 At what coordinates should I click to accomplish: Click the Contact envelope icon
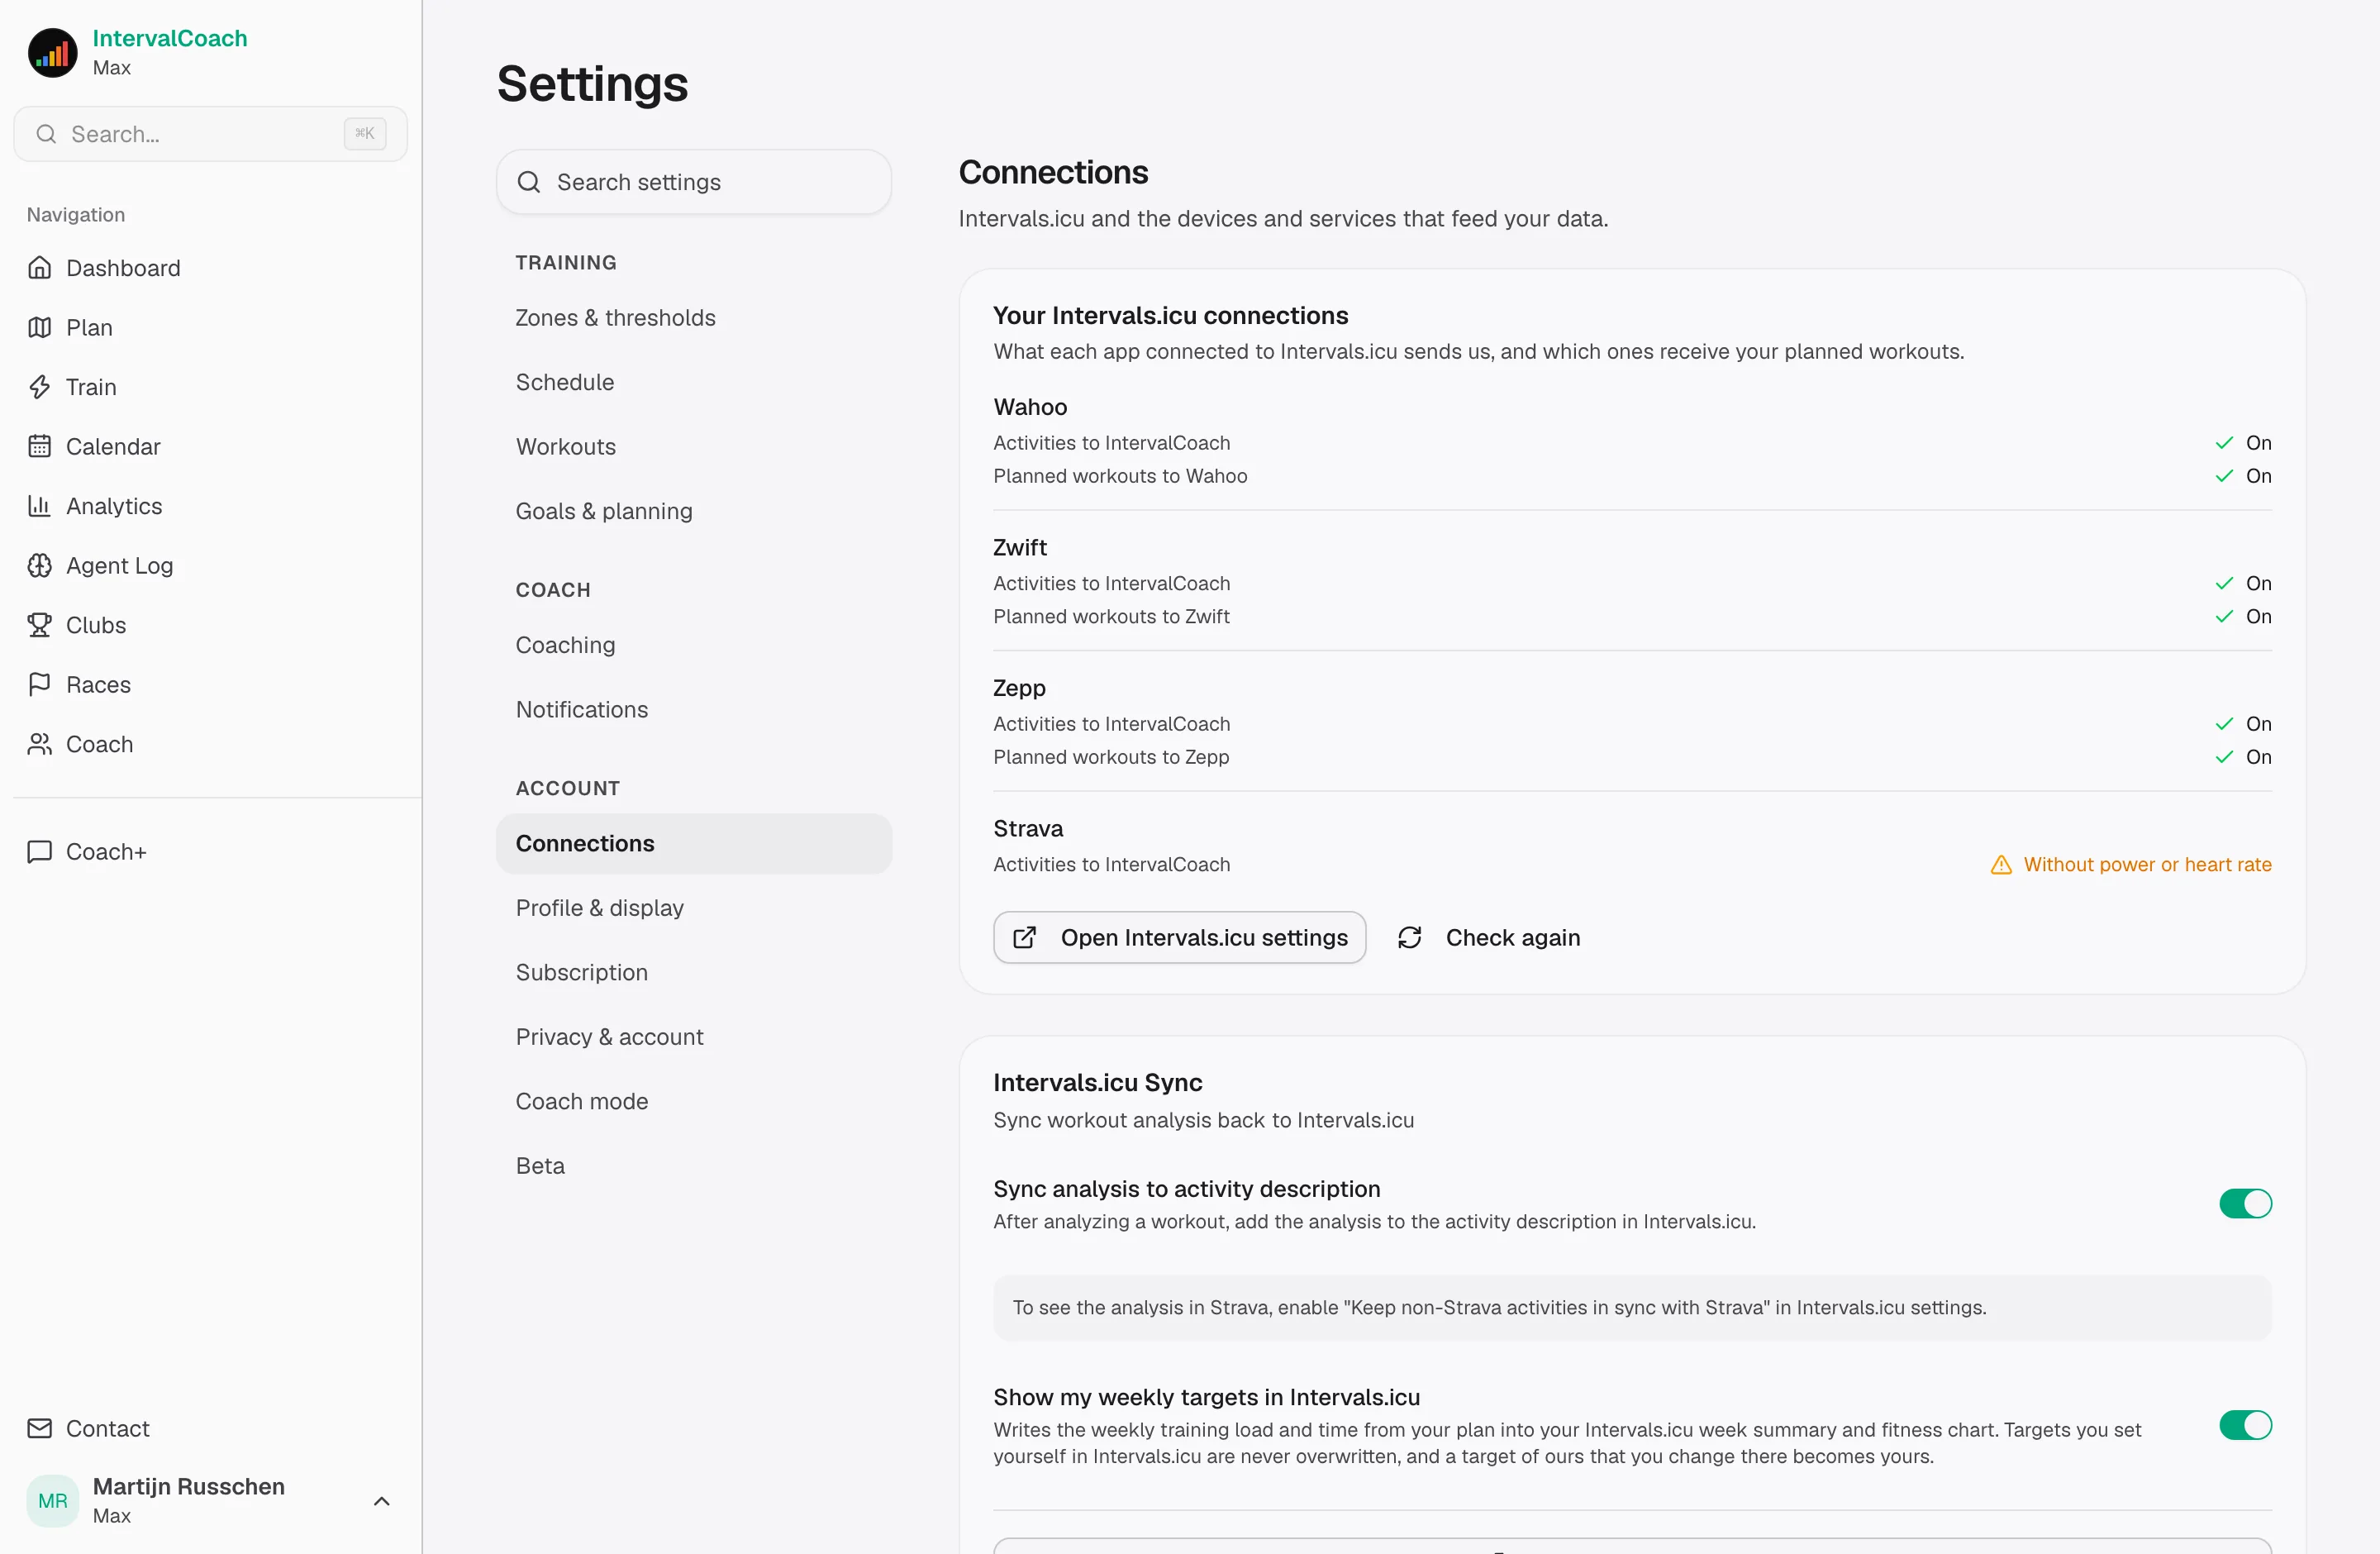tap(39, 1428)
